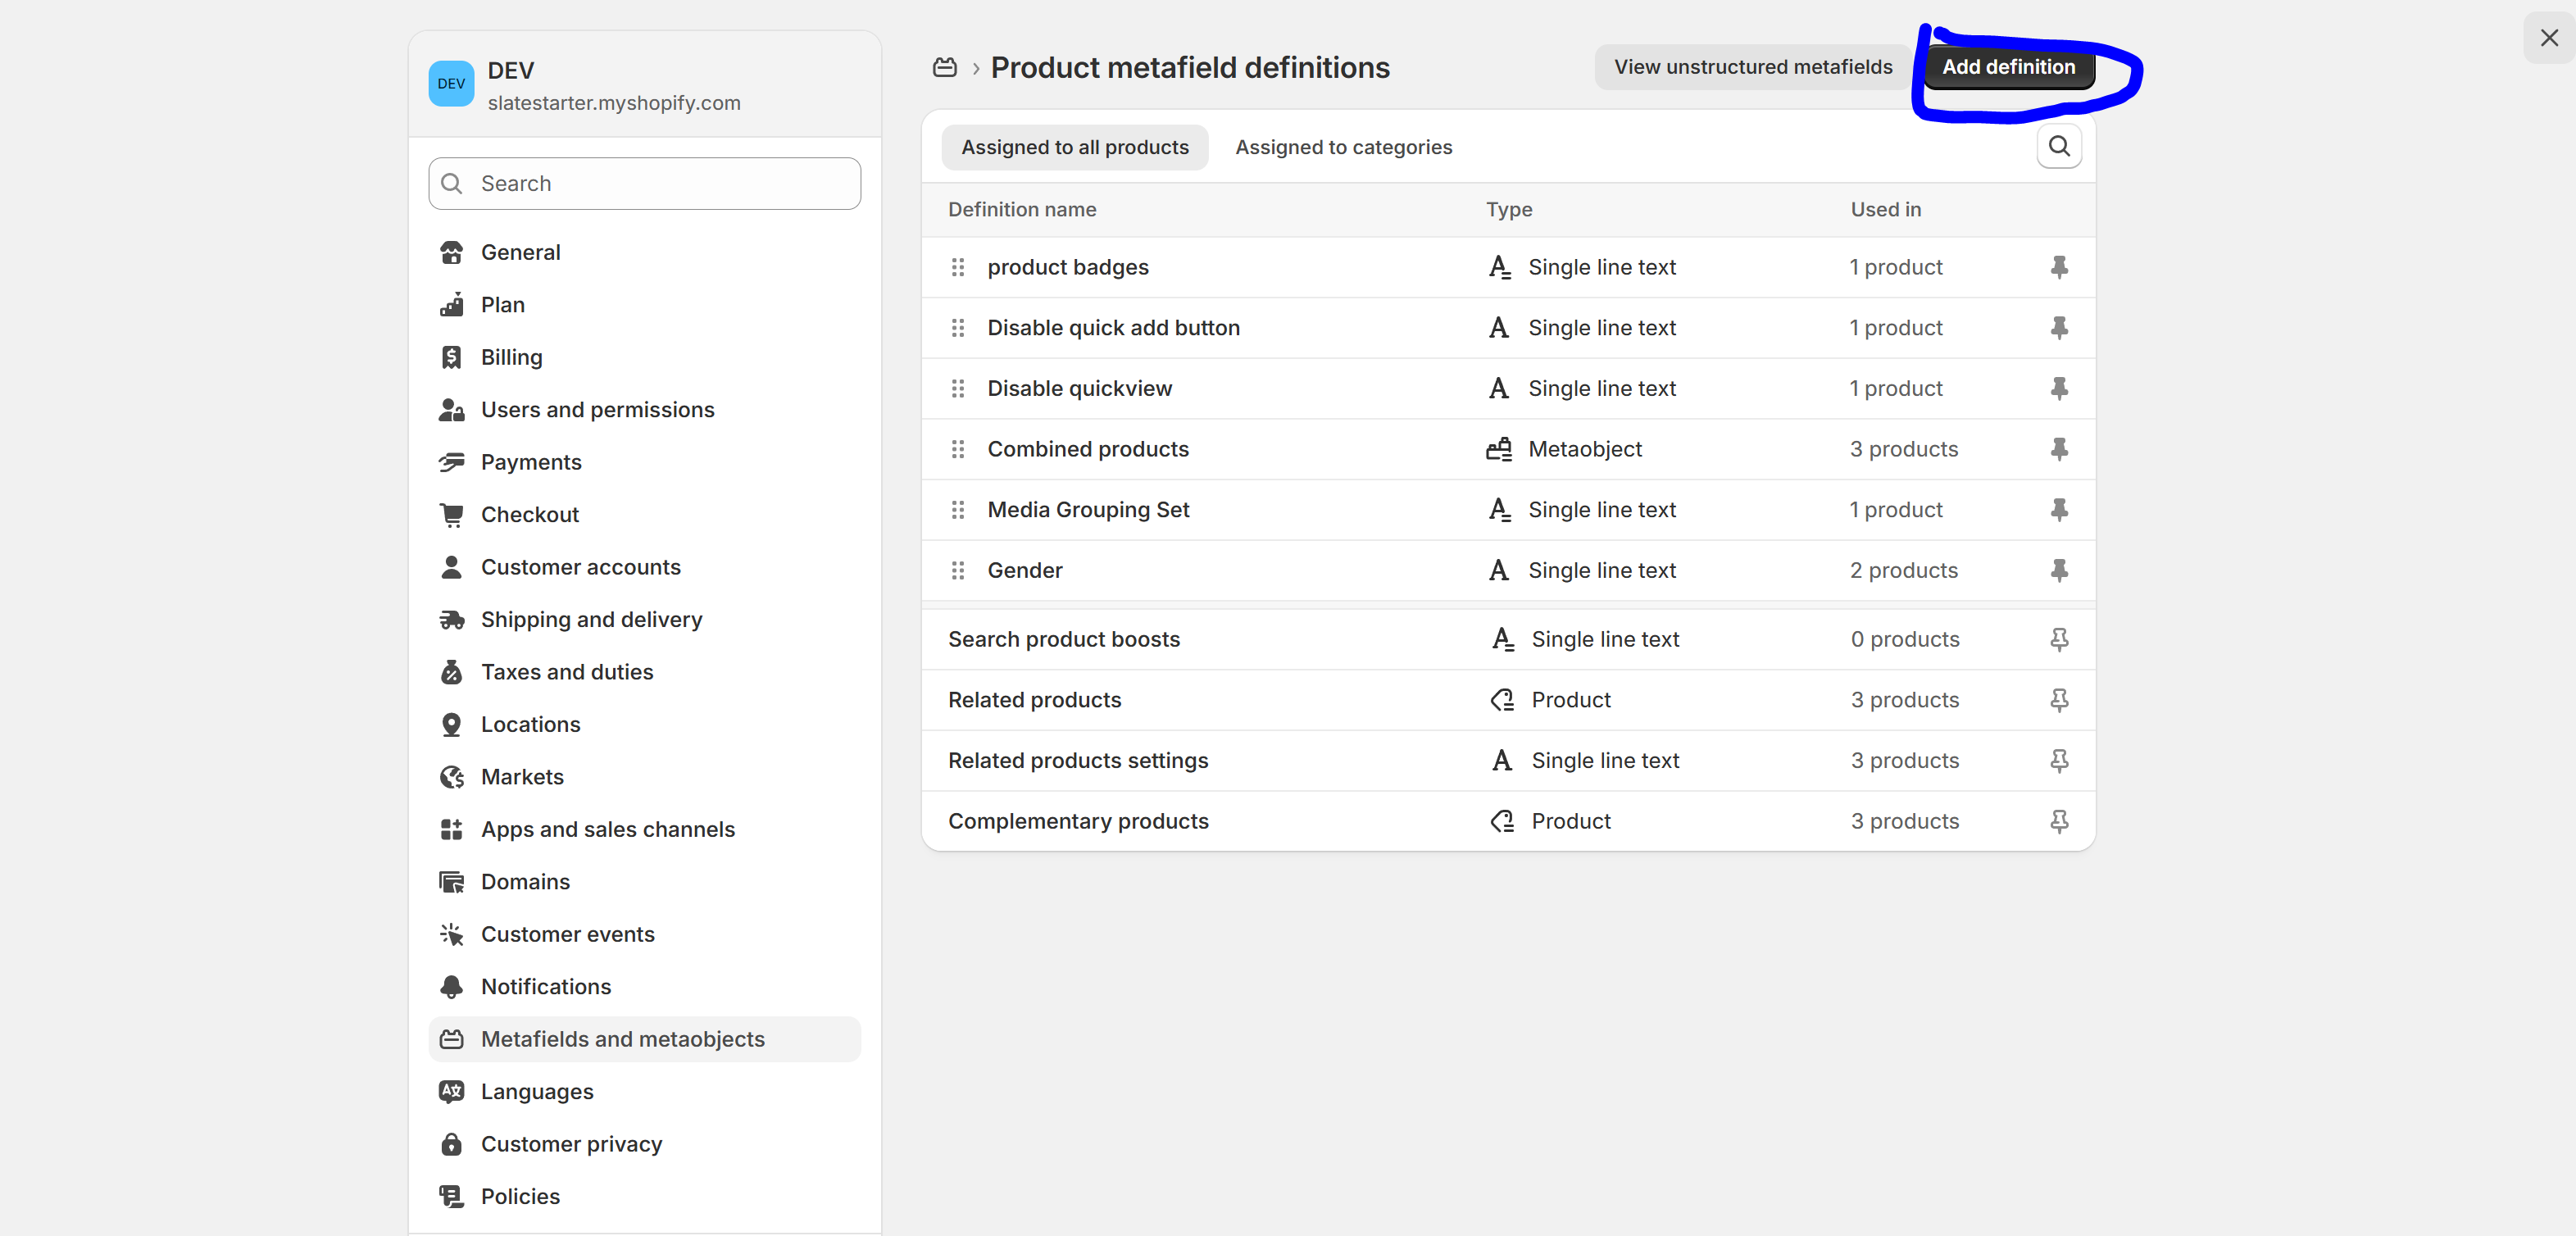Unpin the product badges definition
2576x1236 pixels.
coord(2059,267)
